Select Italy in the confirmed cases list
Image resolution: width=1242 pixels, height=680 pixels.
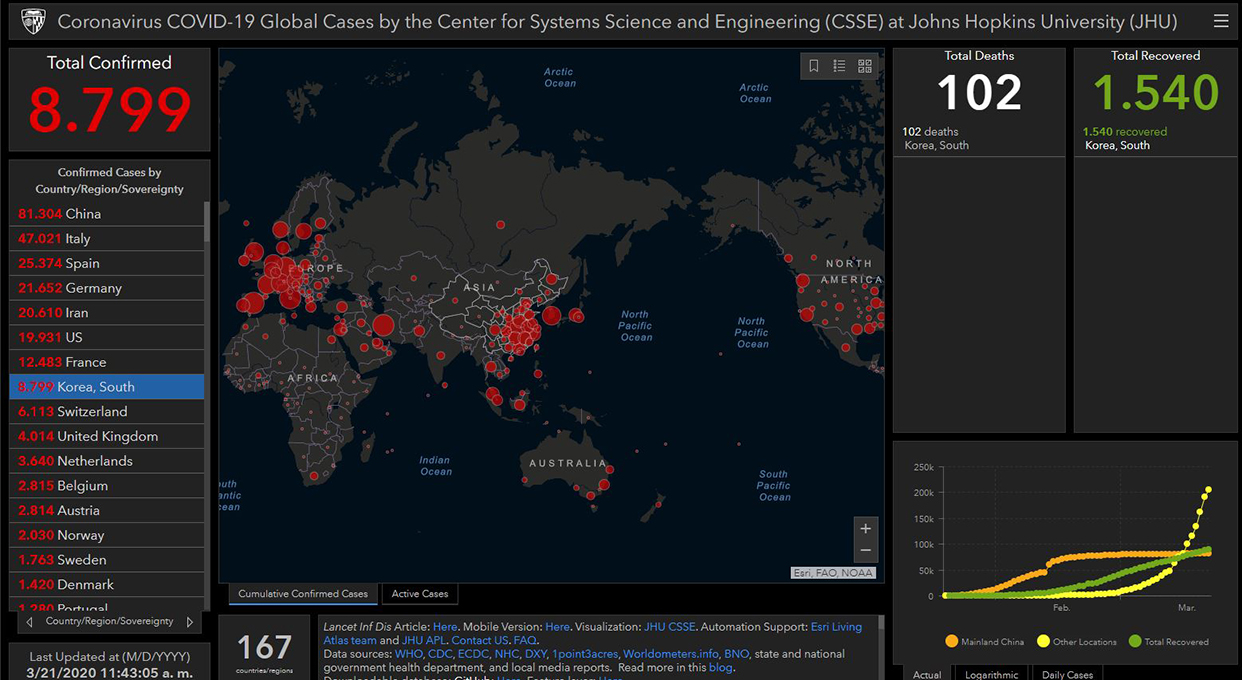[107, 238]
